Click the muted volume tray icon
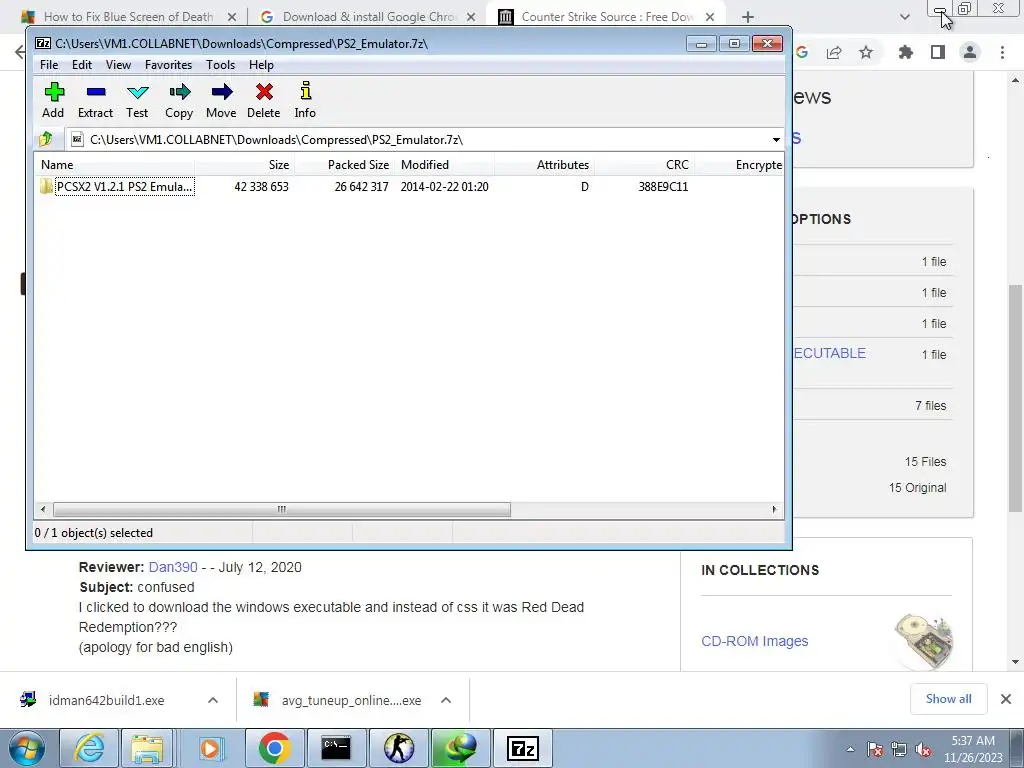1024x768 pixels. 923,749
